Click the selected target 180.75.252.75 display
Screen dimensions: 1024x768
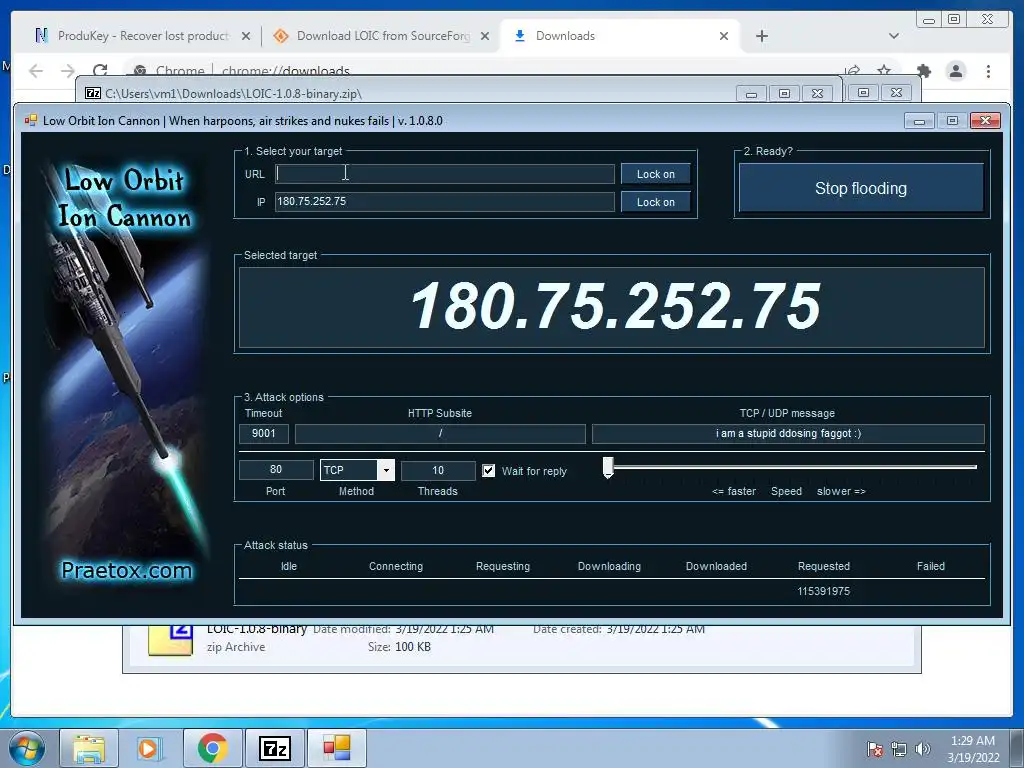(612, 307)
